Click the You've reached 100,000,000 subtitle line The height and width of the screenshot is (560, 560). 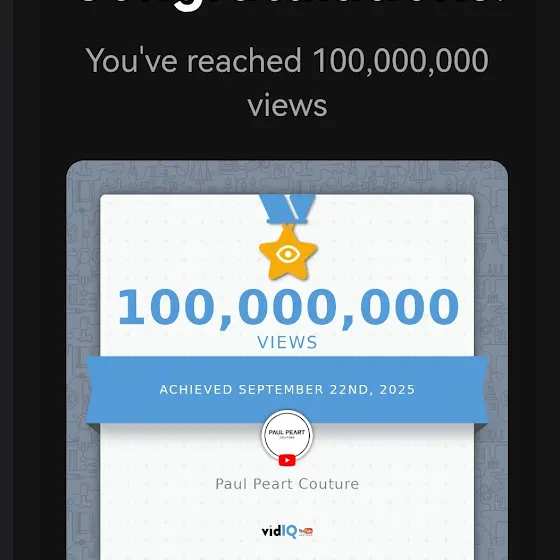click(287, 60)
